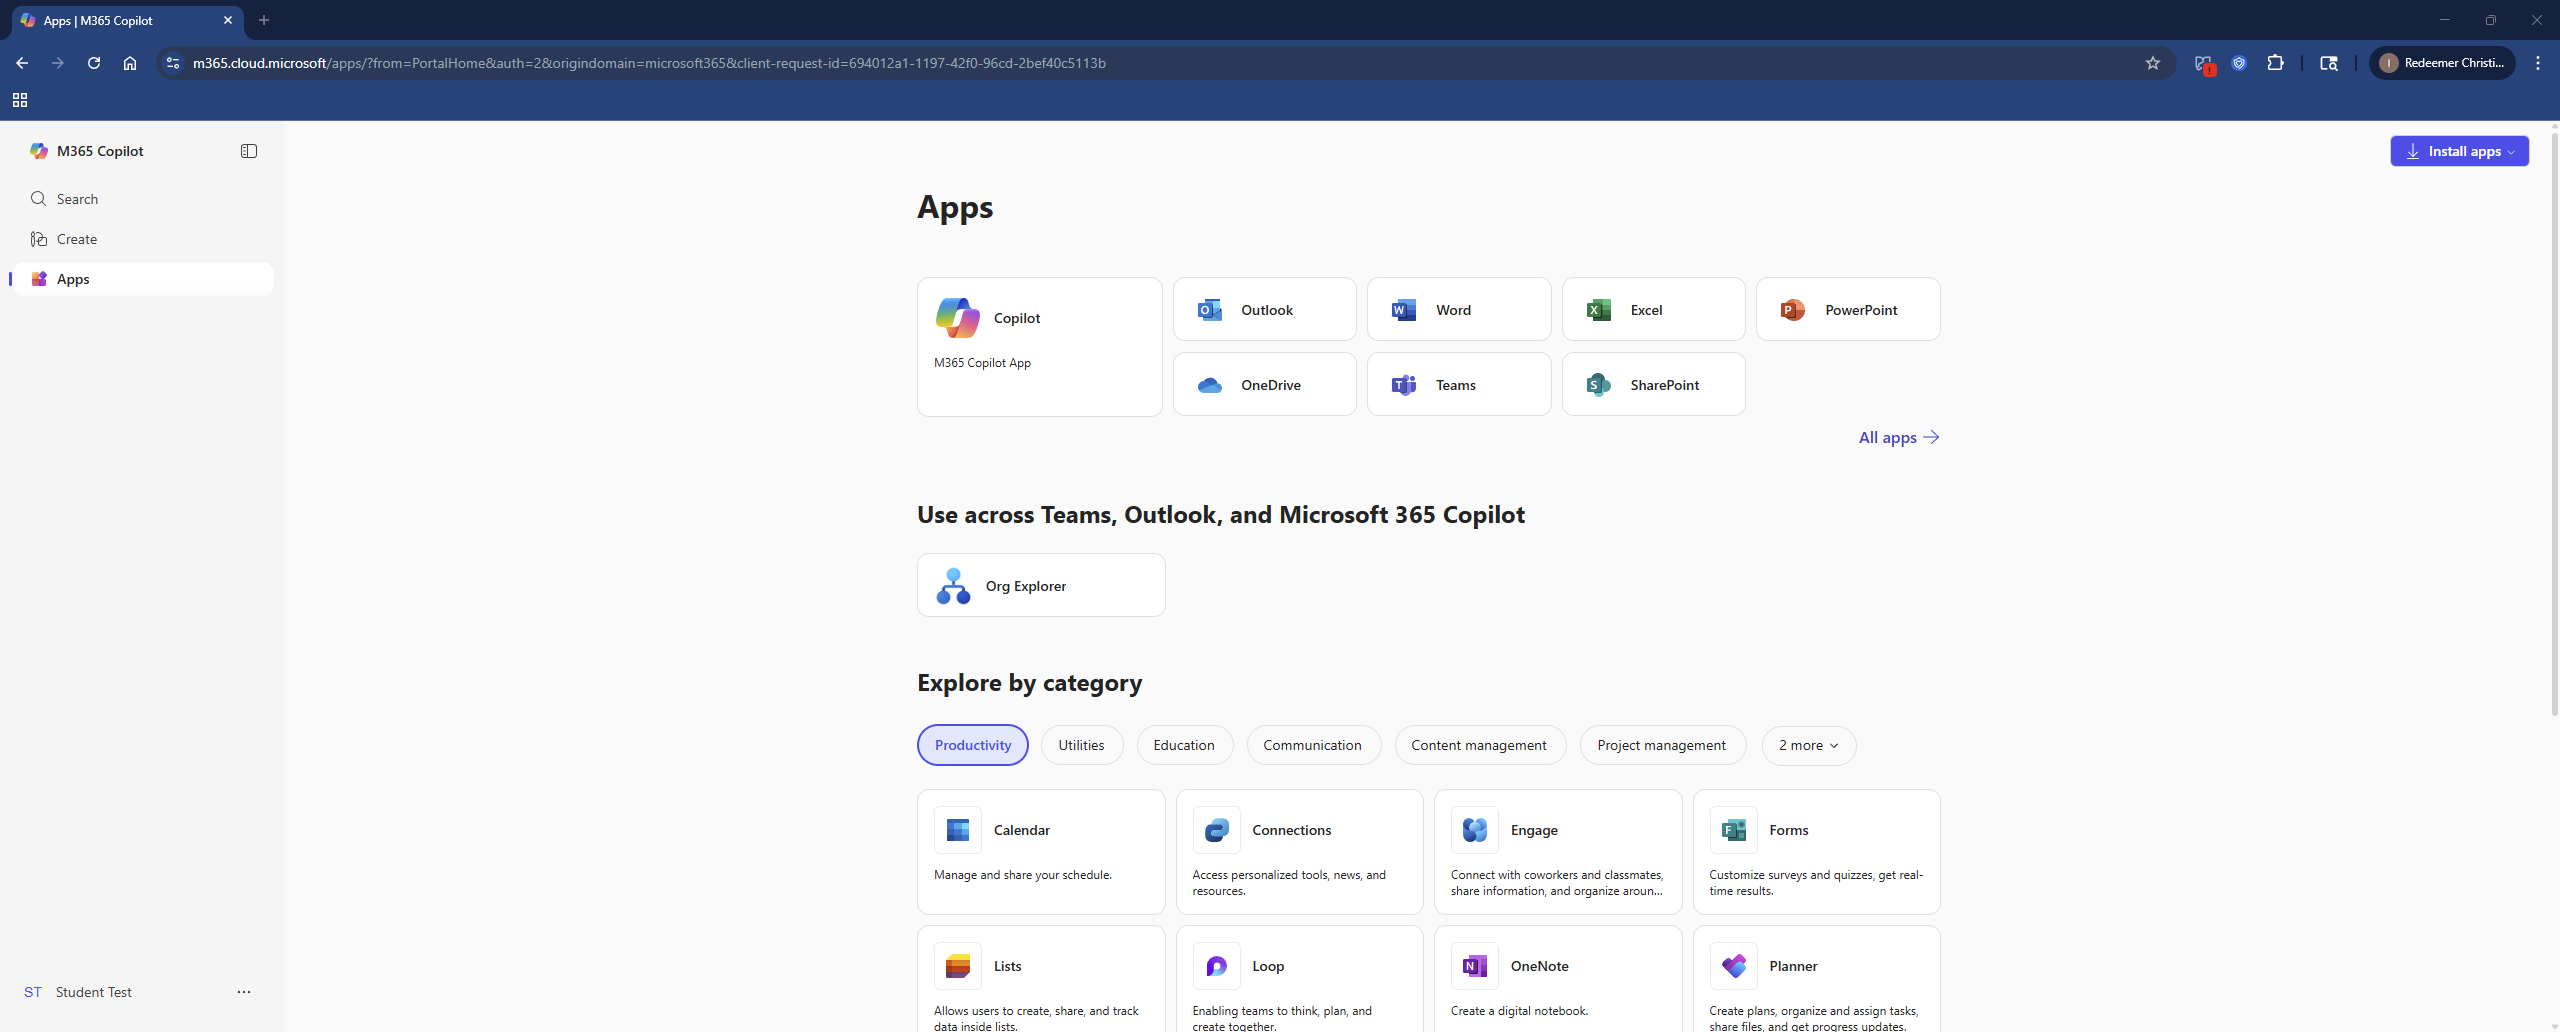Click the M365 Copilot logo in sidebar

coord(39,151)
